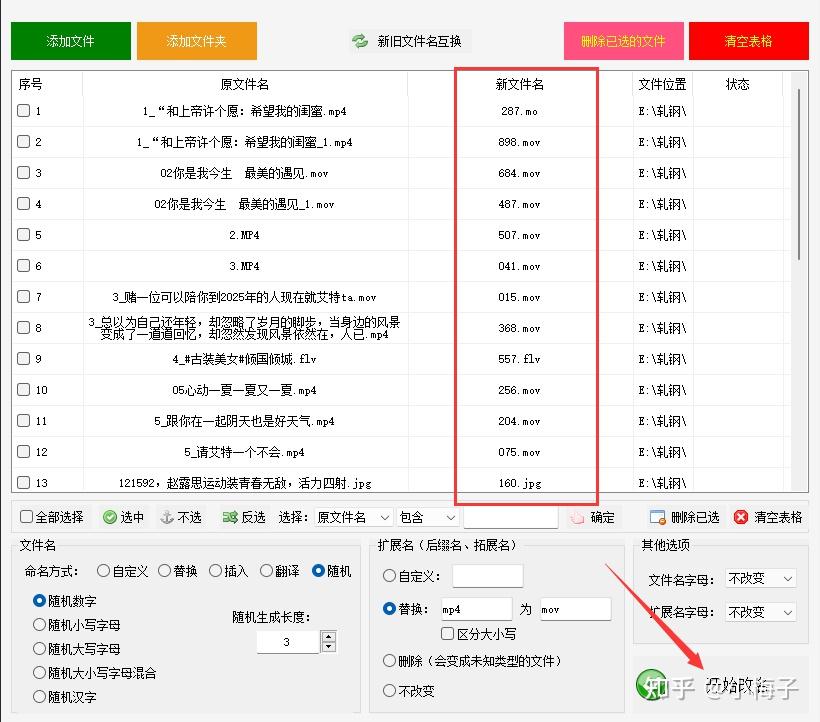Select the 翻译 naming mode radio
The height and width of the screenshot is (722, 820).
[x=266, y=571]
